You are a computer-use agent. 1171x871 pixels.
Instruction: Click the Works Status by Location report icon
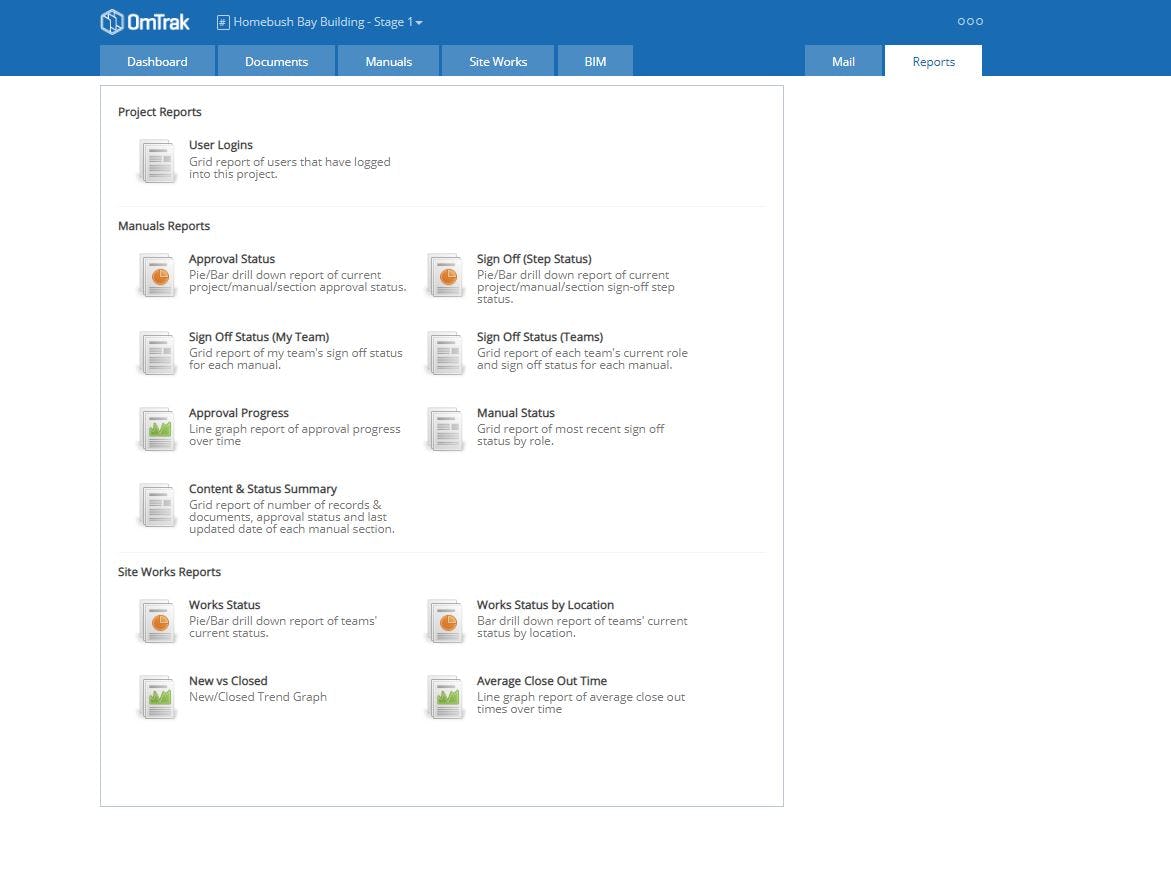coord(444,621)
